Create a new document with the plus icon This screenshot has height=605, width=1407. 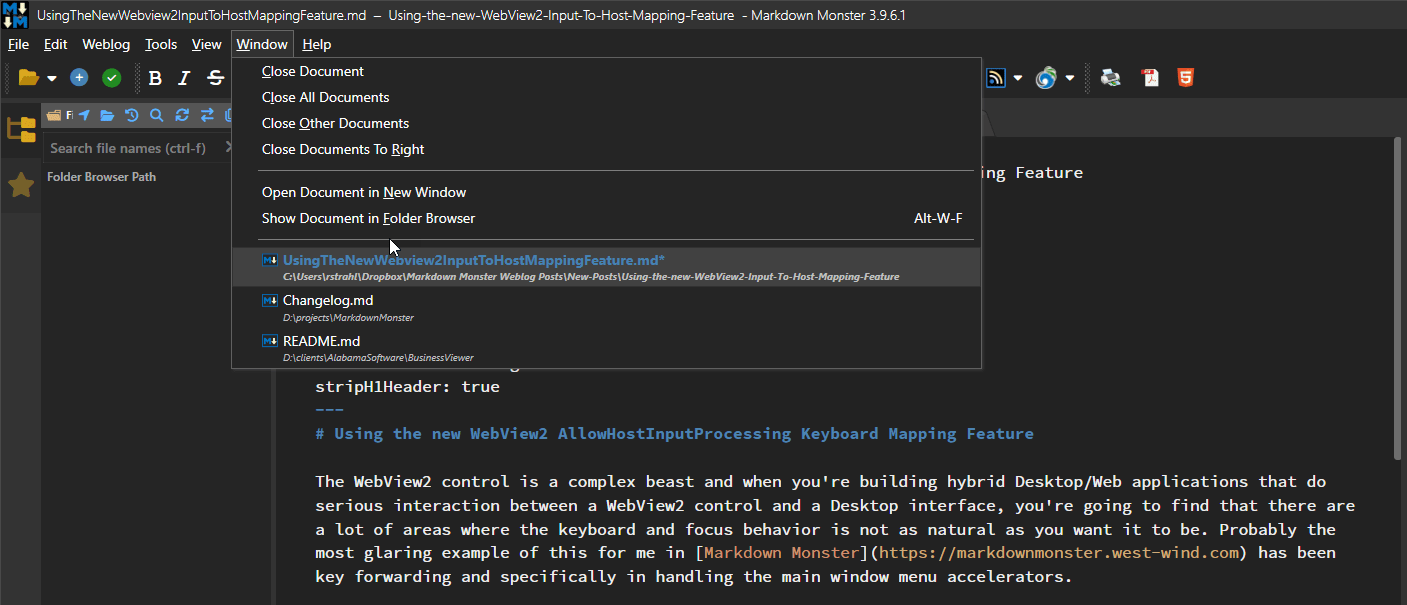(79, 78)
